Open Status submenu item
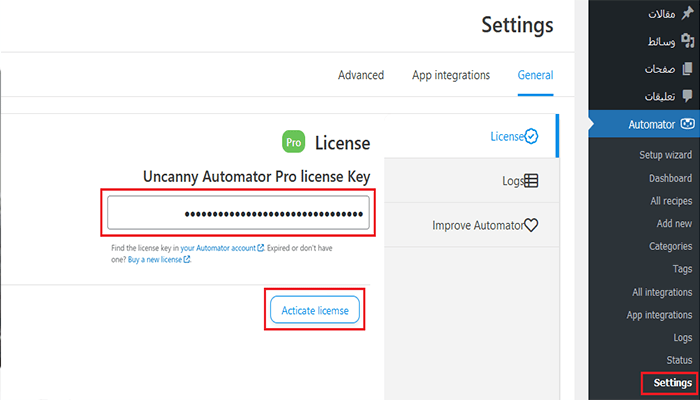The height and width of the screenshot is (400, 700). [x=679, y=360]
